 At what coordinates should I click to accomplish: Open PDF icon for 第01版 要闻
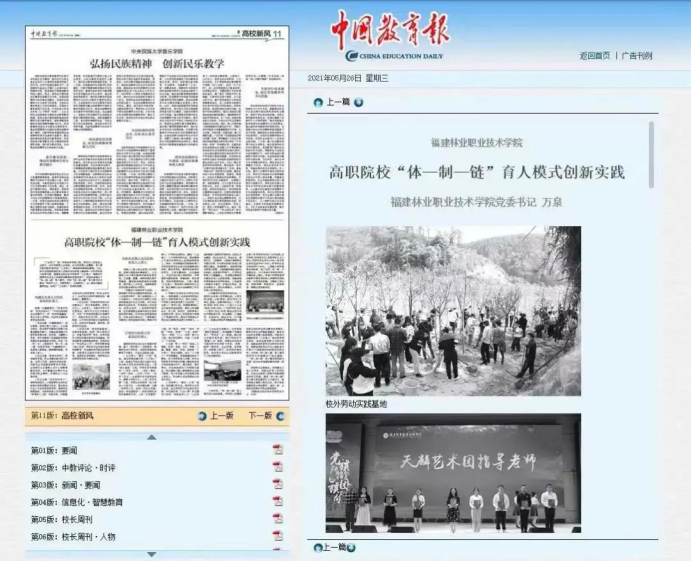(x=278, y=451)
